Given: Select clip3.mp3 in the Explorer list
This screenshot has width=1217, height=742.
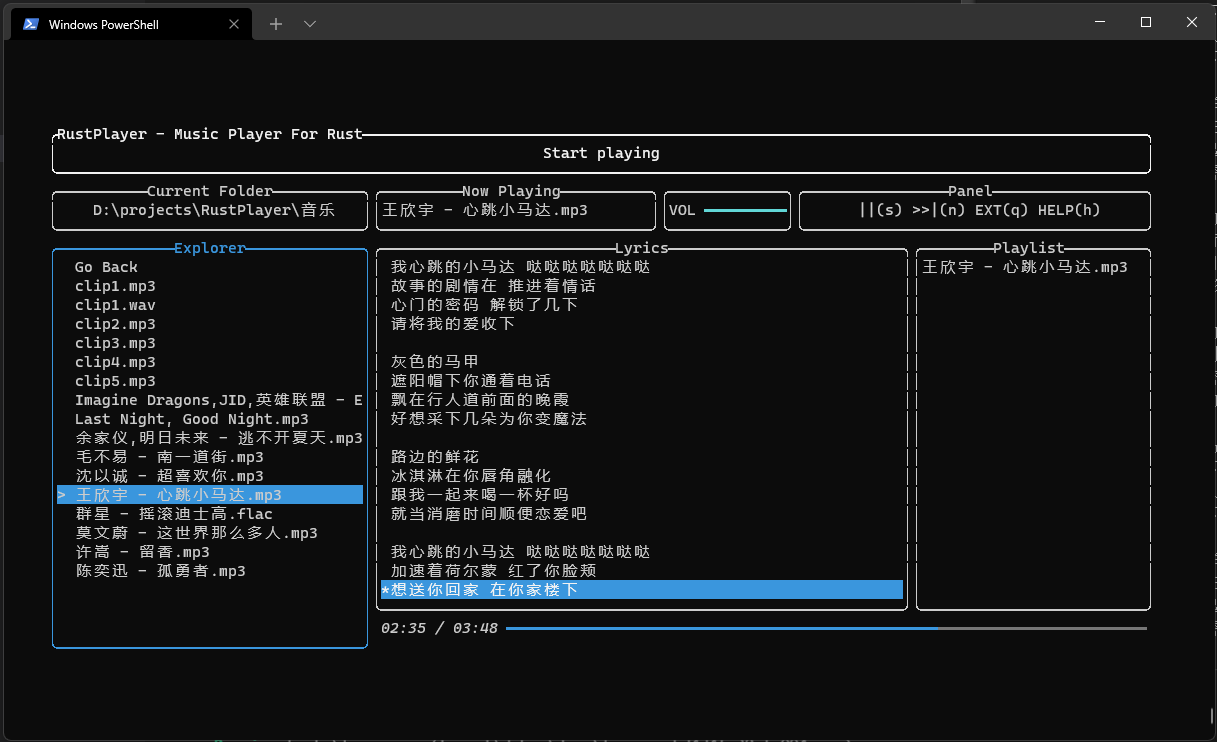Looking at the screenshot, I should pyautogui.click(x=115, y=343).
